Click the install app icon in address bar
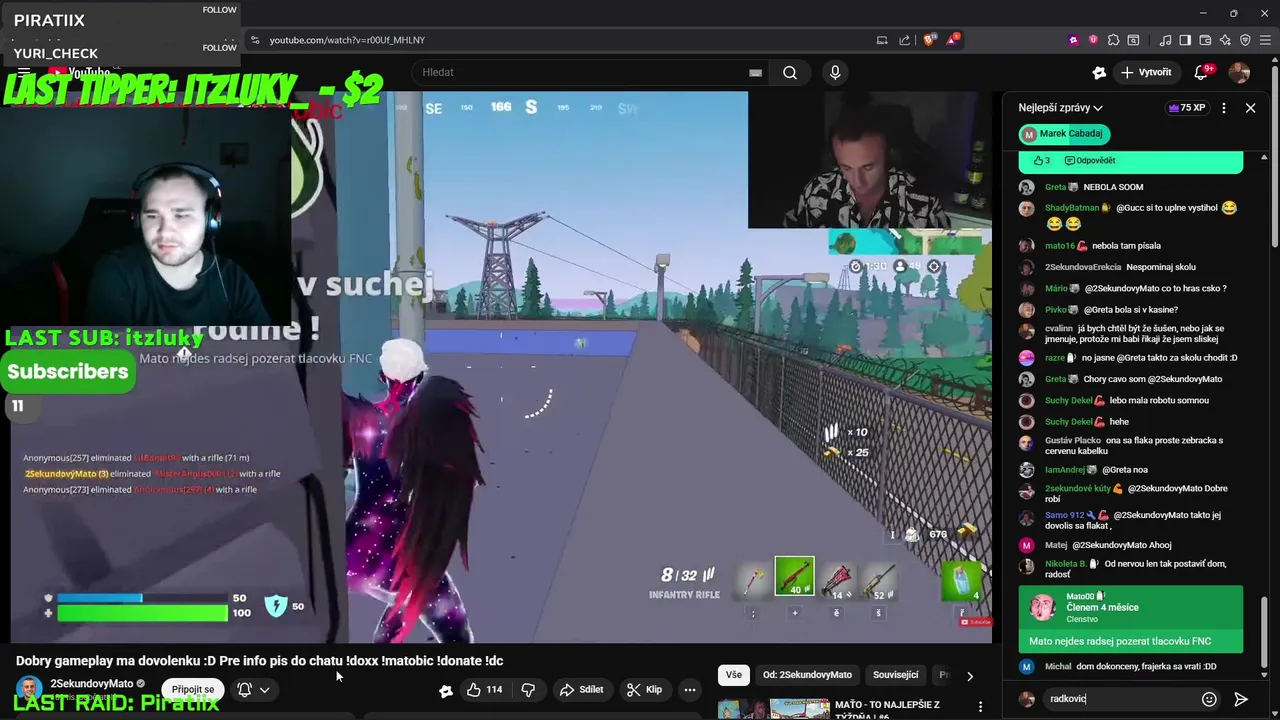 (882, 40)
